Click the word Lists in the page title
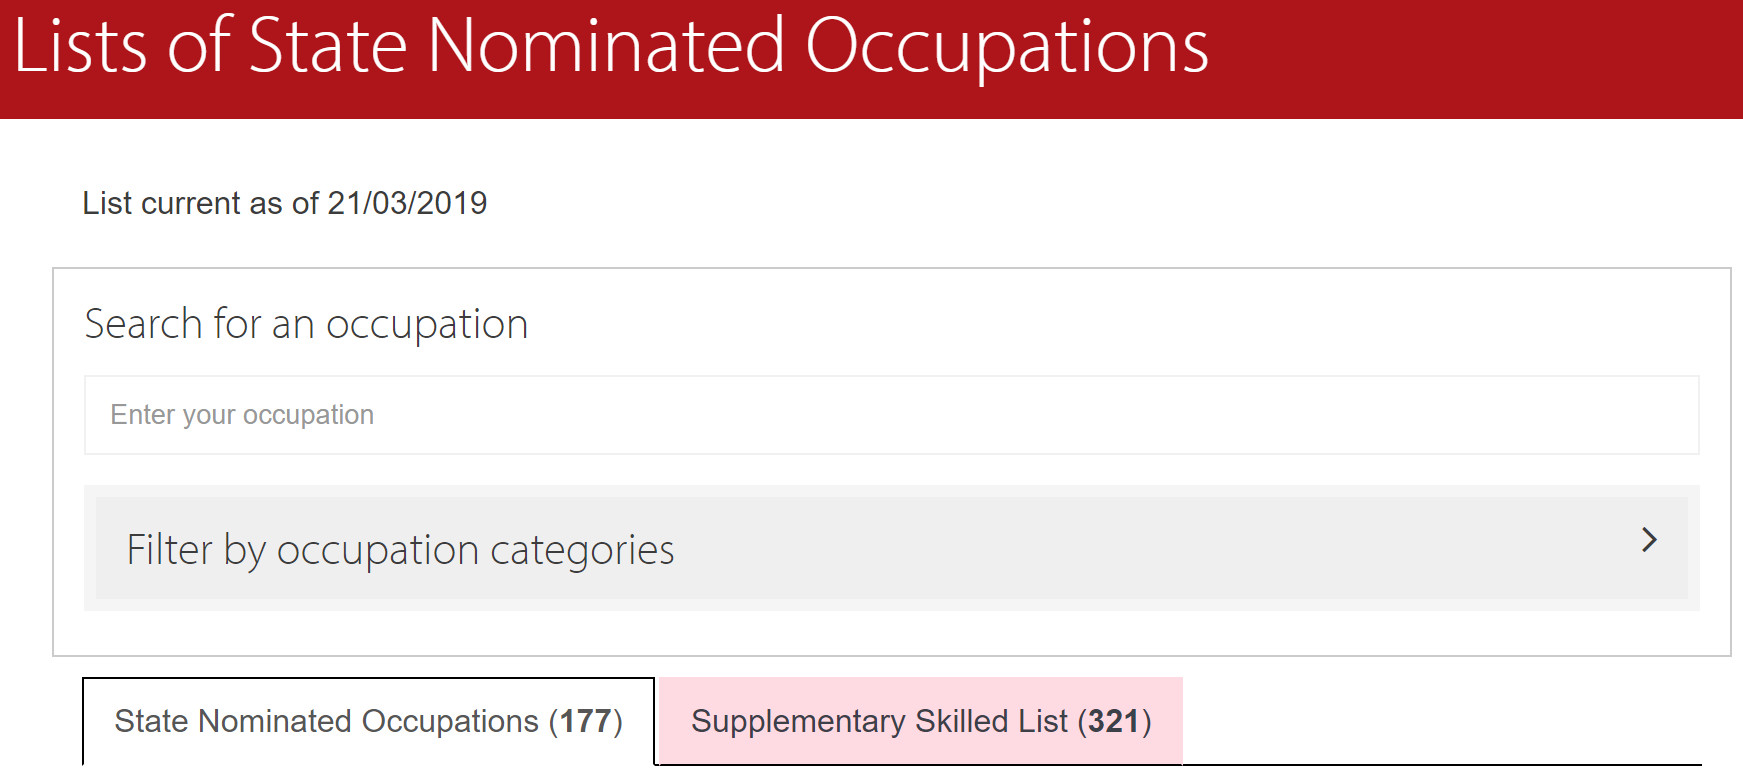This screenshot has width=1743, height=777. tap(80, 46)
